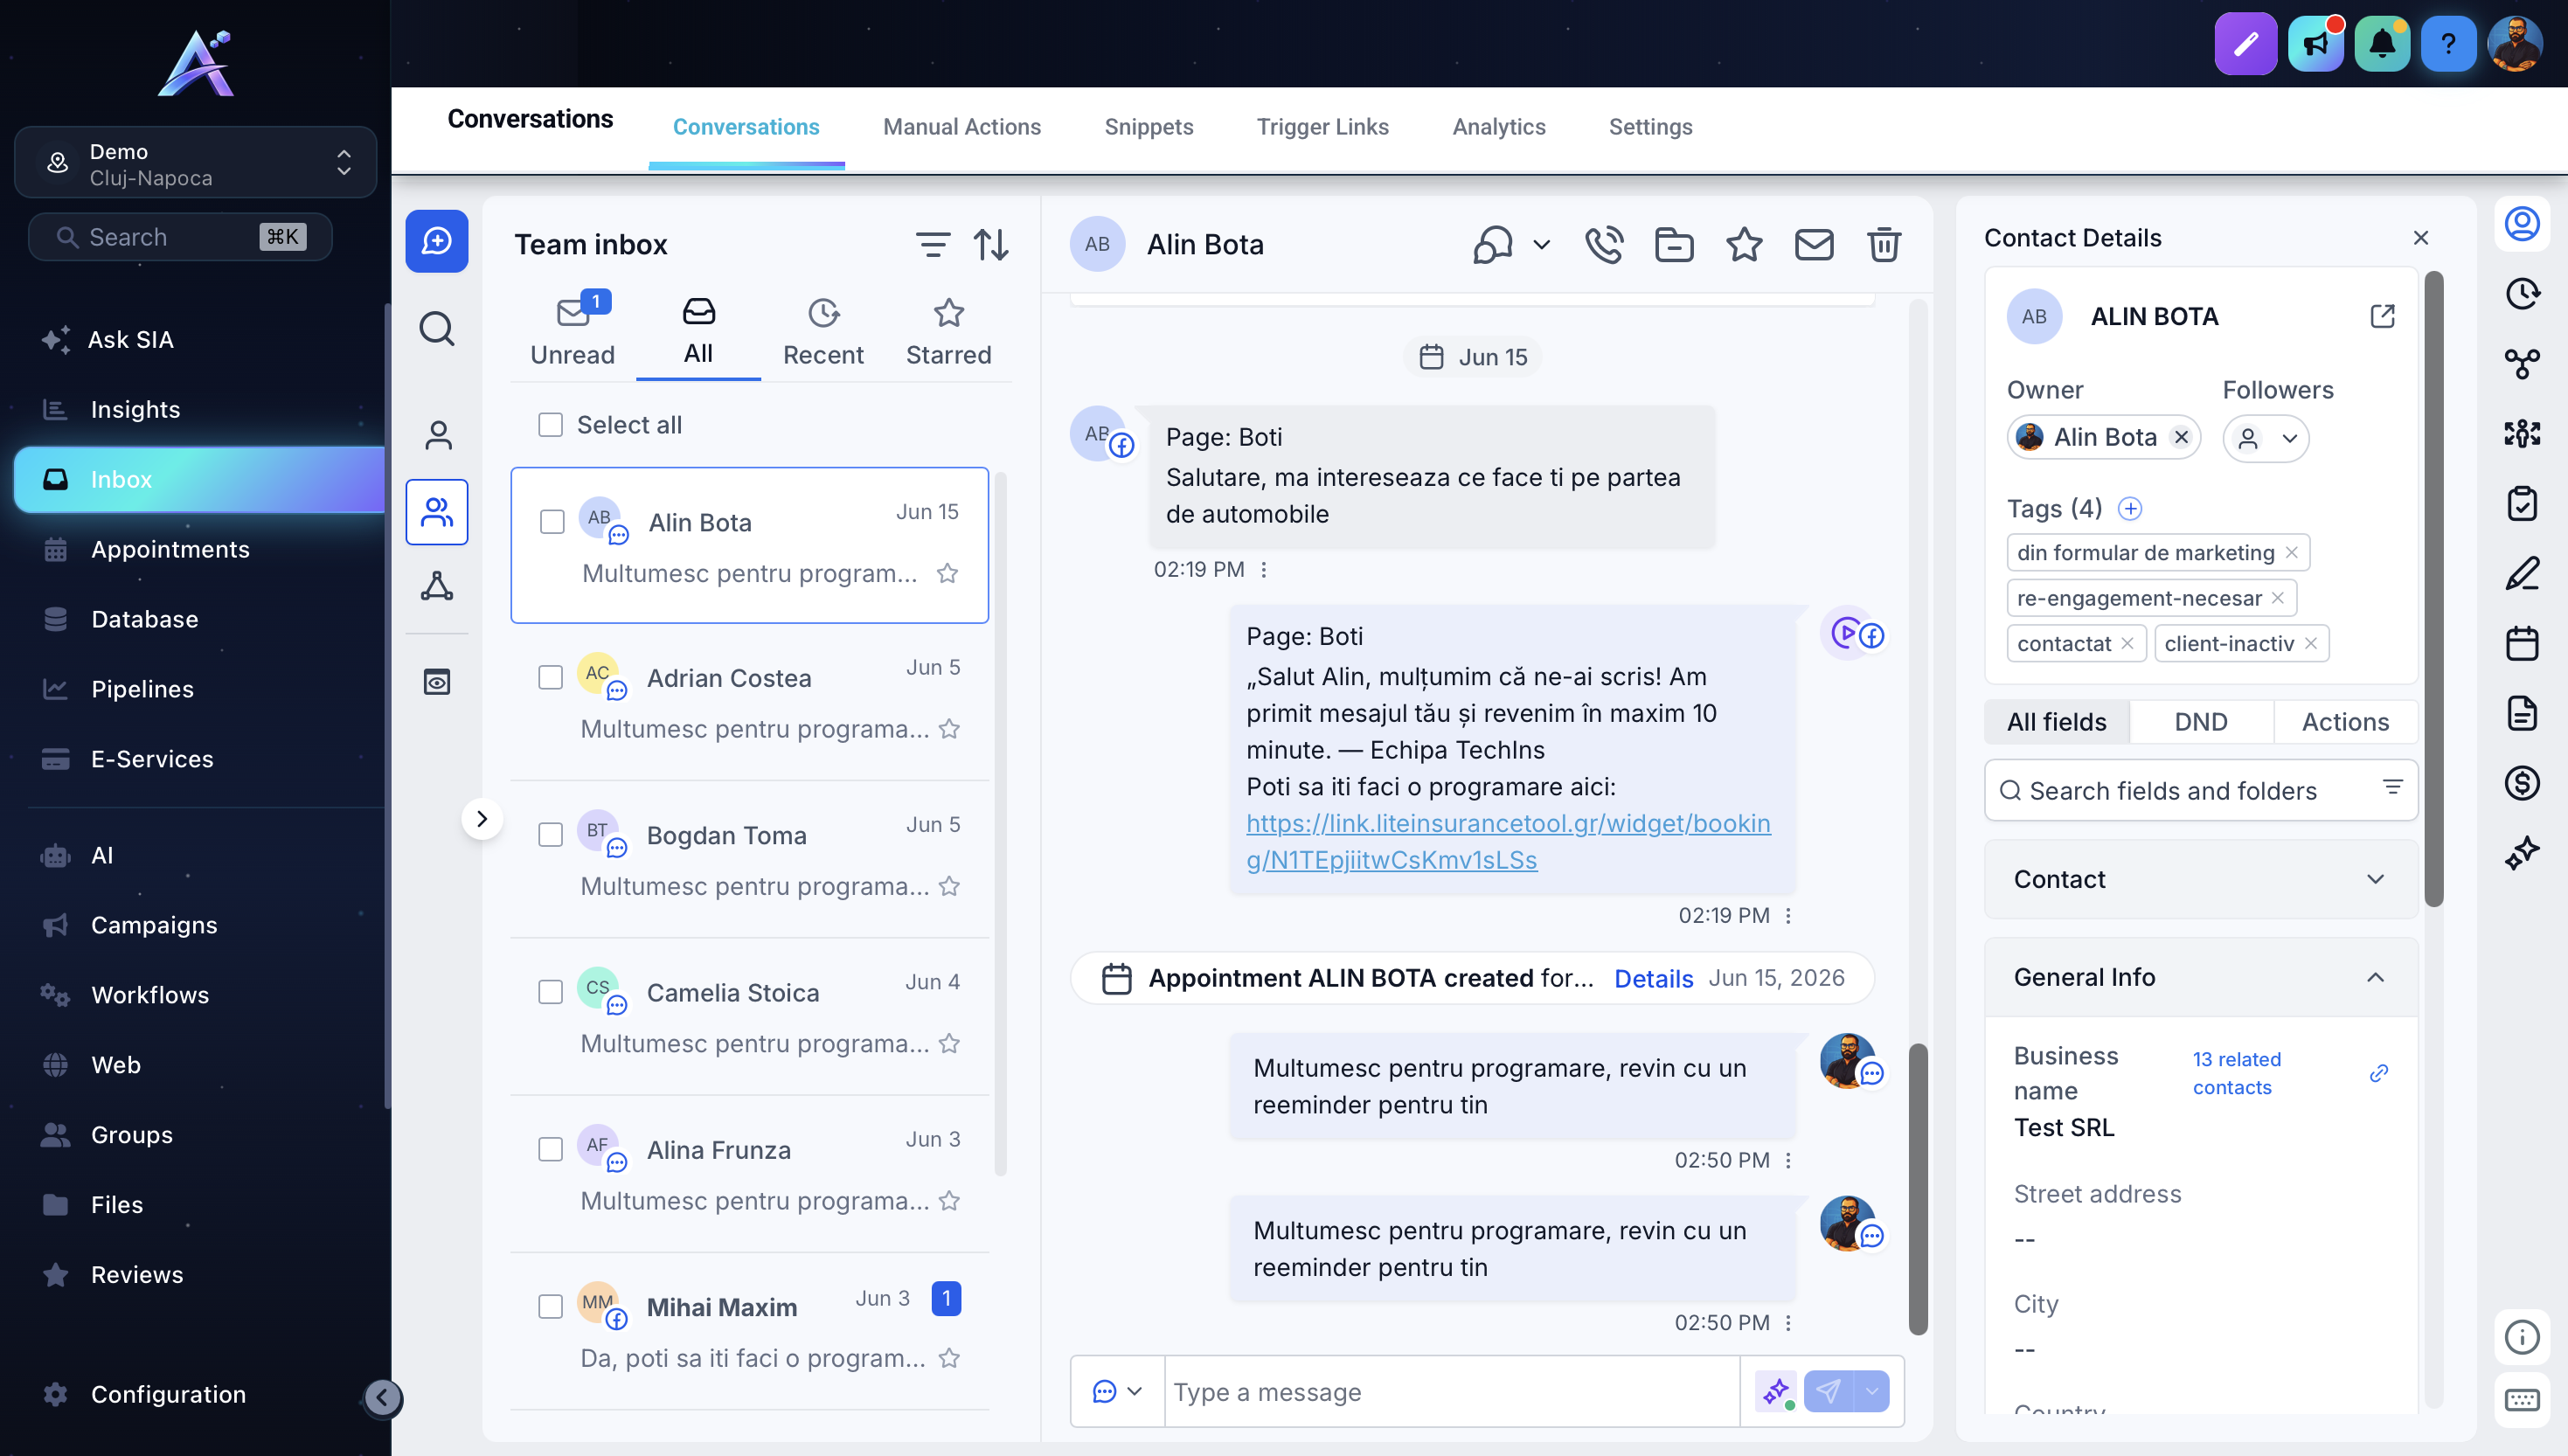
Task: Tick the Camelia Stoica conversation checkbox
Action: tap(550, 991)
